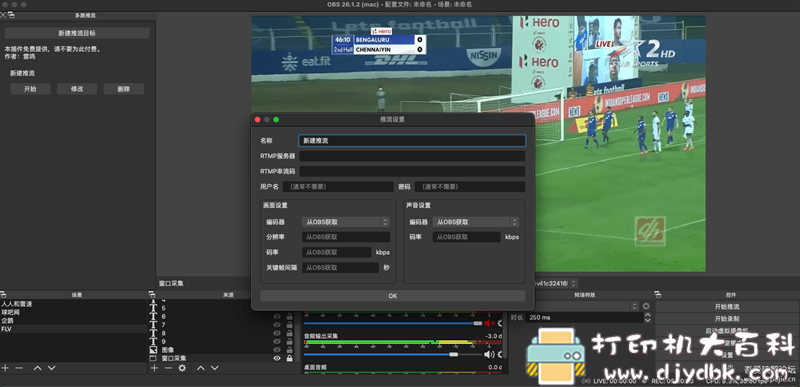Screen dimensions: 800x387
Task: Click text source icon for source 8
Action: 153,333
